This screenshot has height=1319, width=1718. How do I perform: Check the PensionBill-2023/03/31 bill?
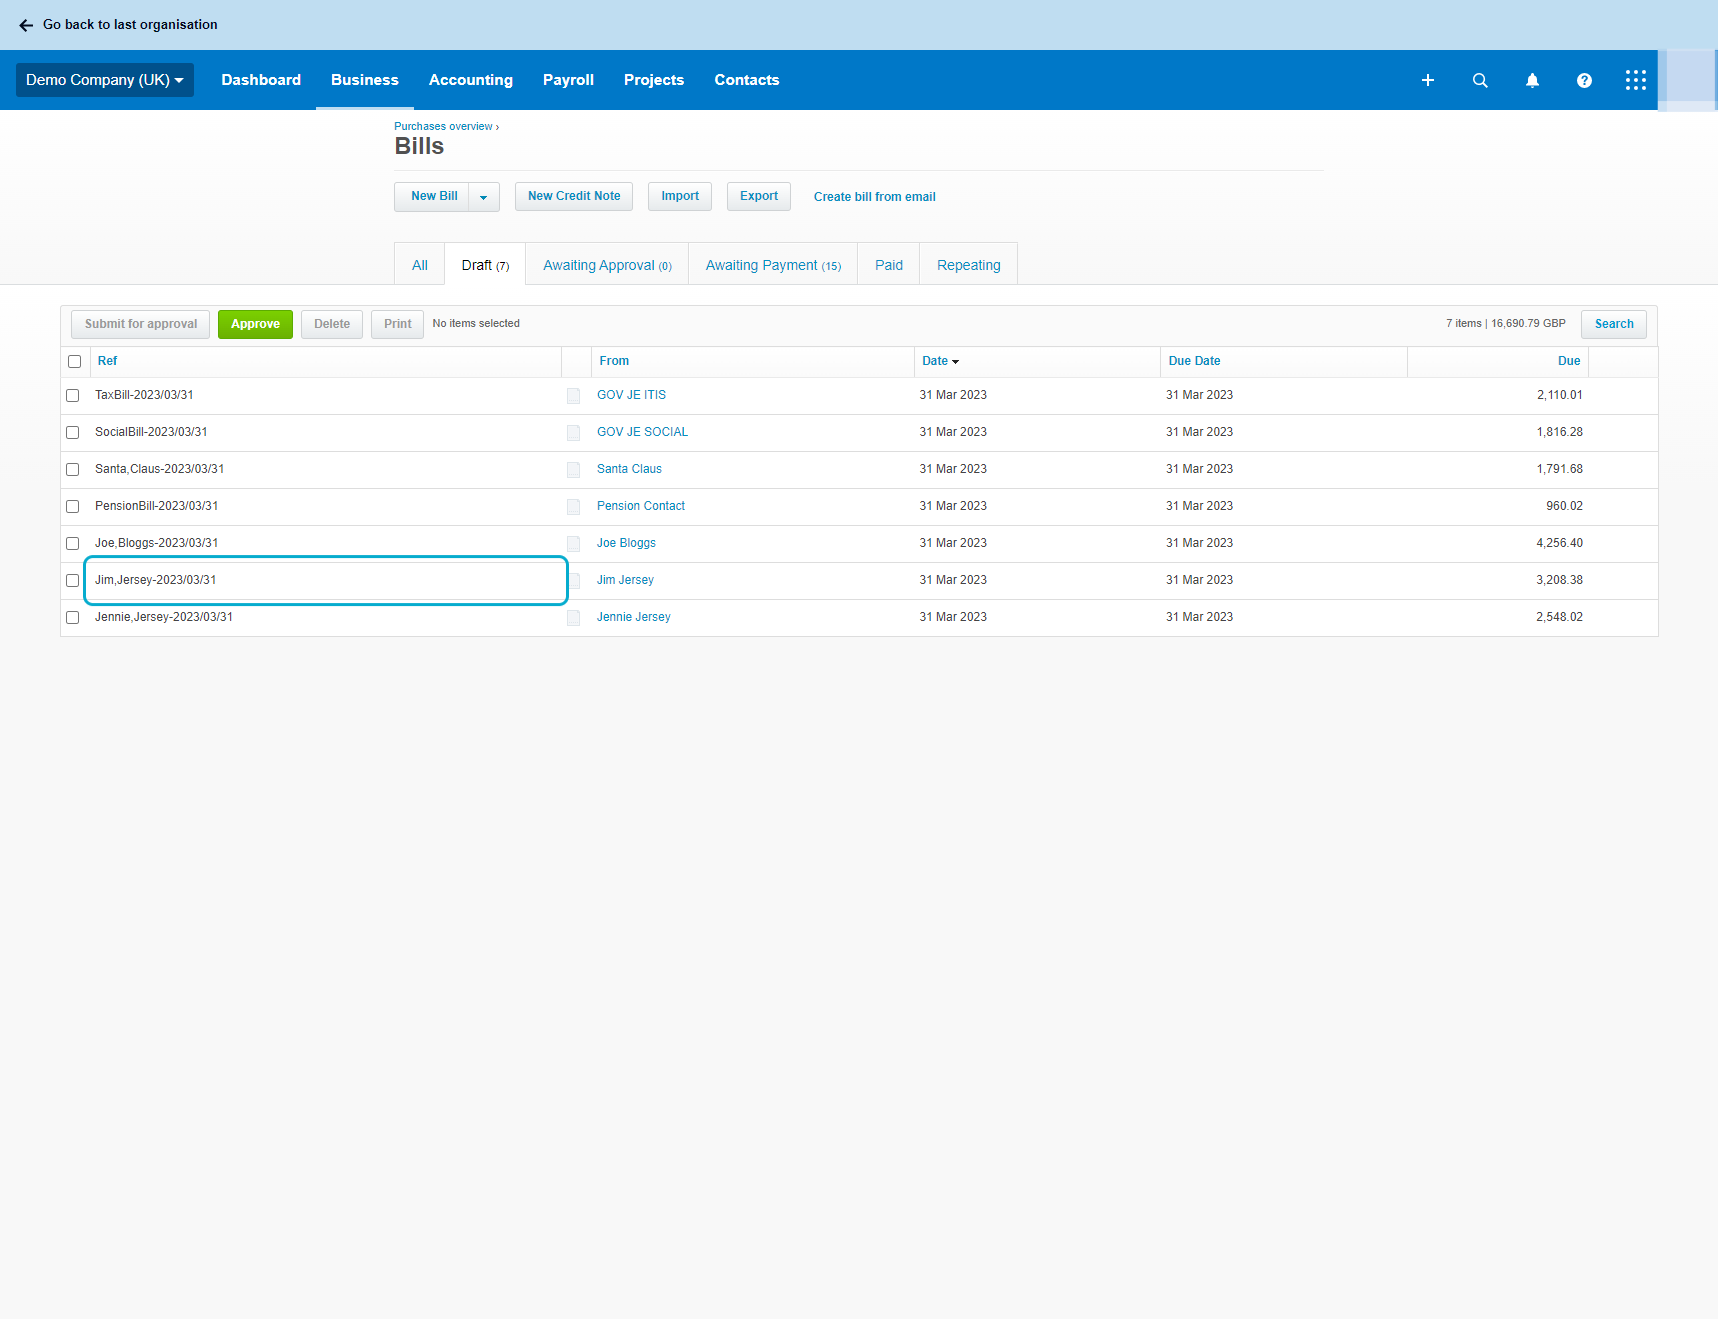coord(72,507)
